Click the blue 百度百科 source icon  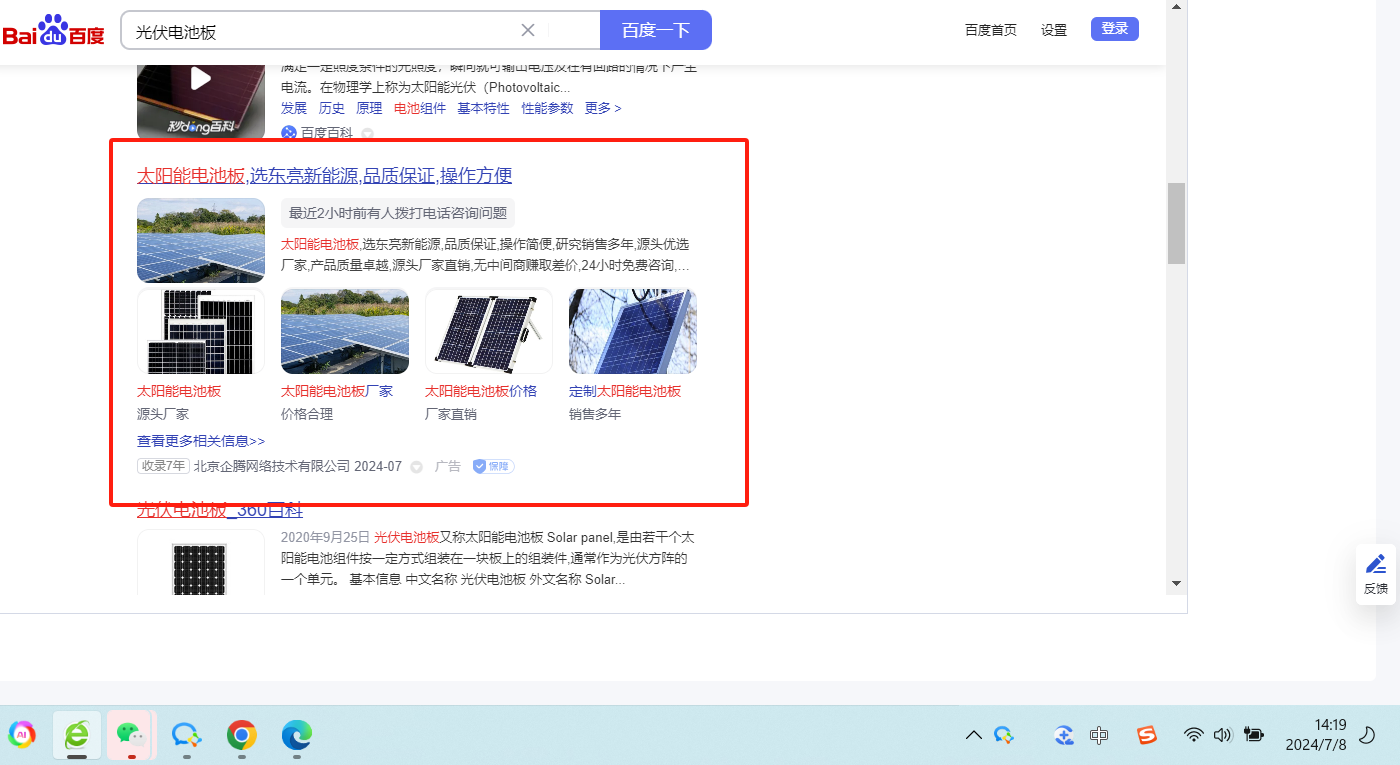pyautogui.click(x=289, y=133)
